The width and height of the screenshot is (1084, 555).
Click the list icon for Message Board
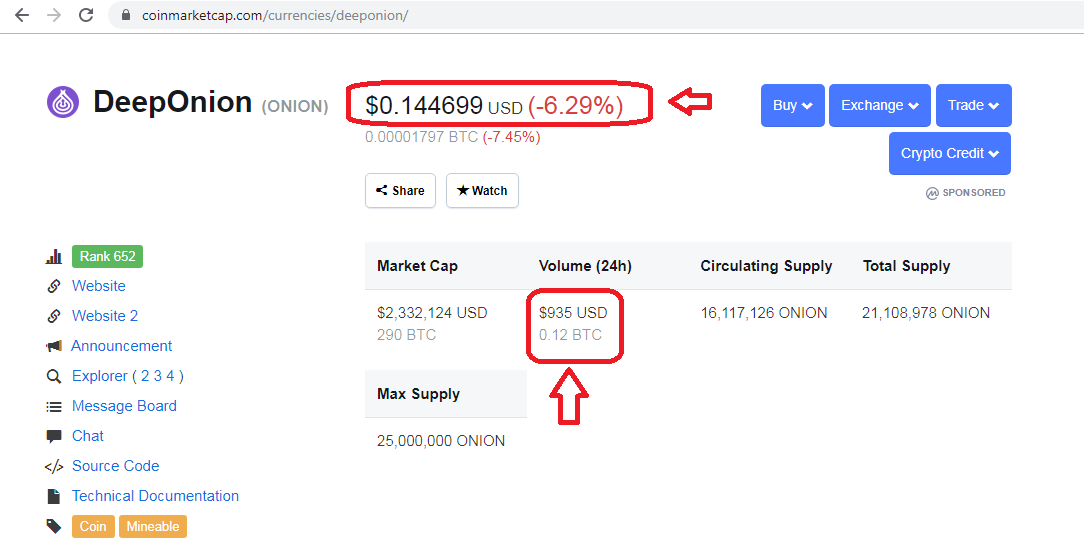click(x=54, y=406)
